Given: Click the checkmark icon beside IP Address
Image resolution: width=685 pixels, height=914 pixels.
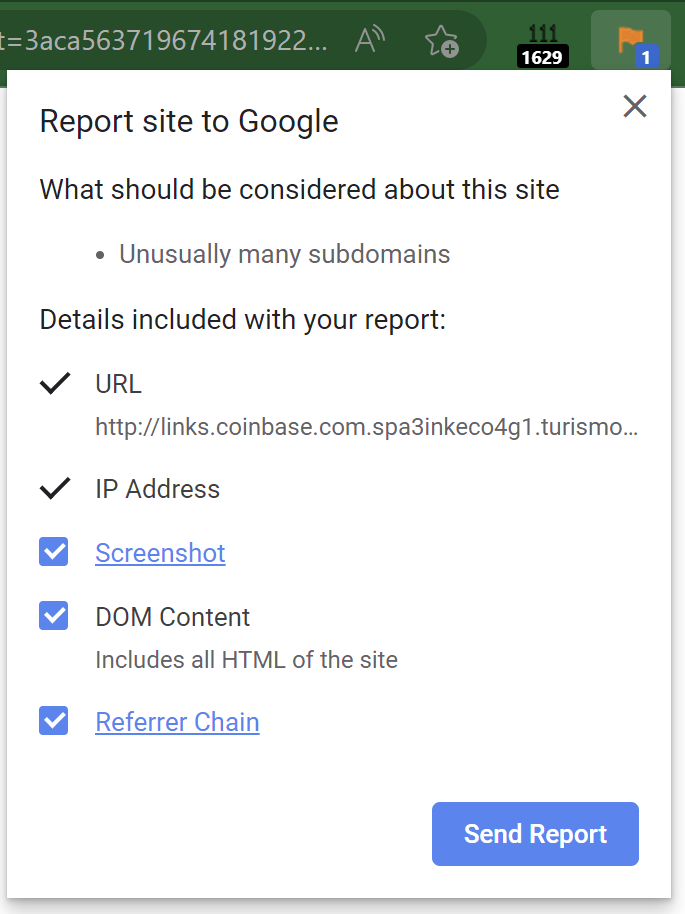Looking at the screenshot, I should tap(54, 489).
